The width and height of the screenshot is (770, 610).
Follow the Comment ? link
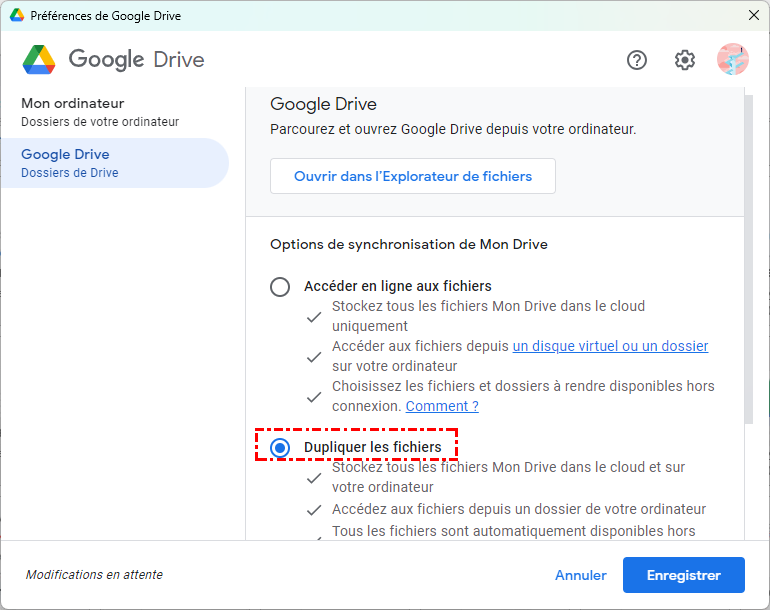pyautogui.click(x=442, y=406)
